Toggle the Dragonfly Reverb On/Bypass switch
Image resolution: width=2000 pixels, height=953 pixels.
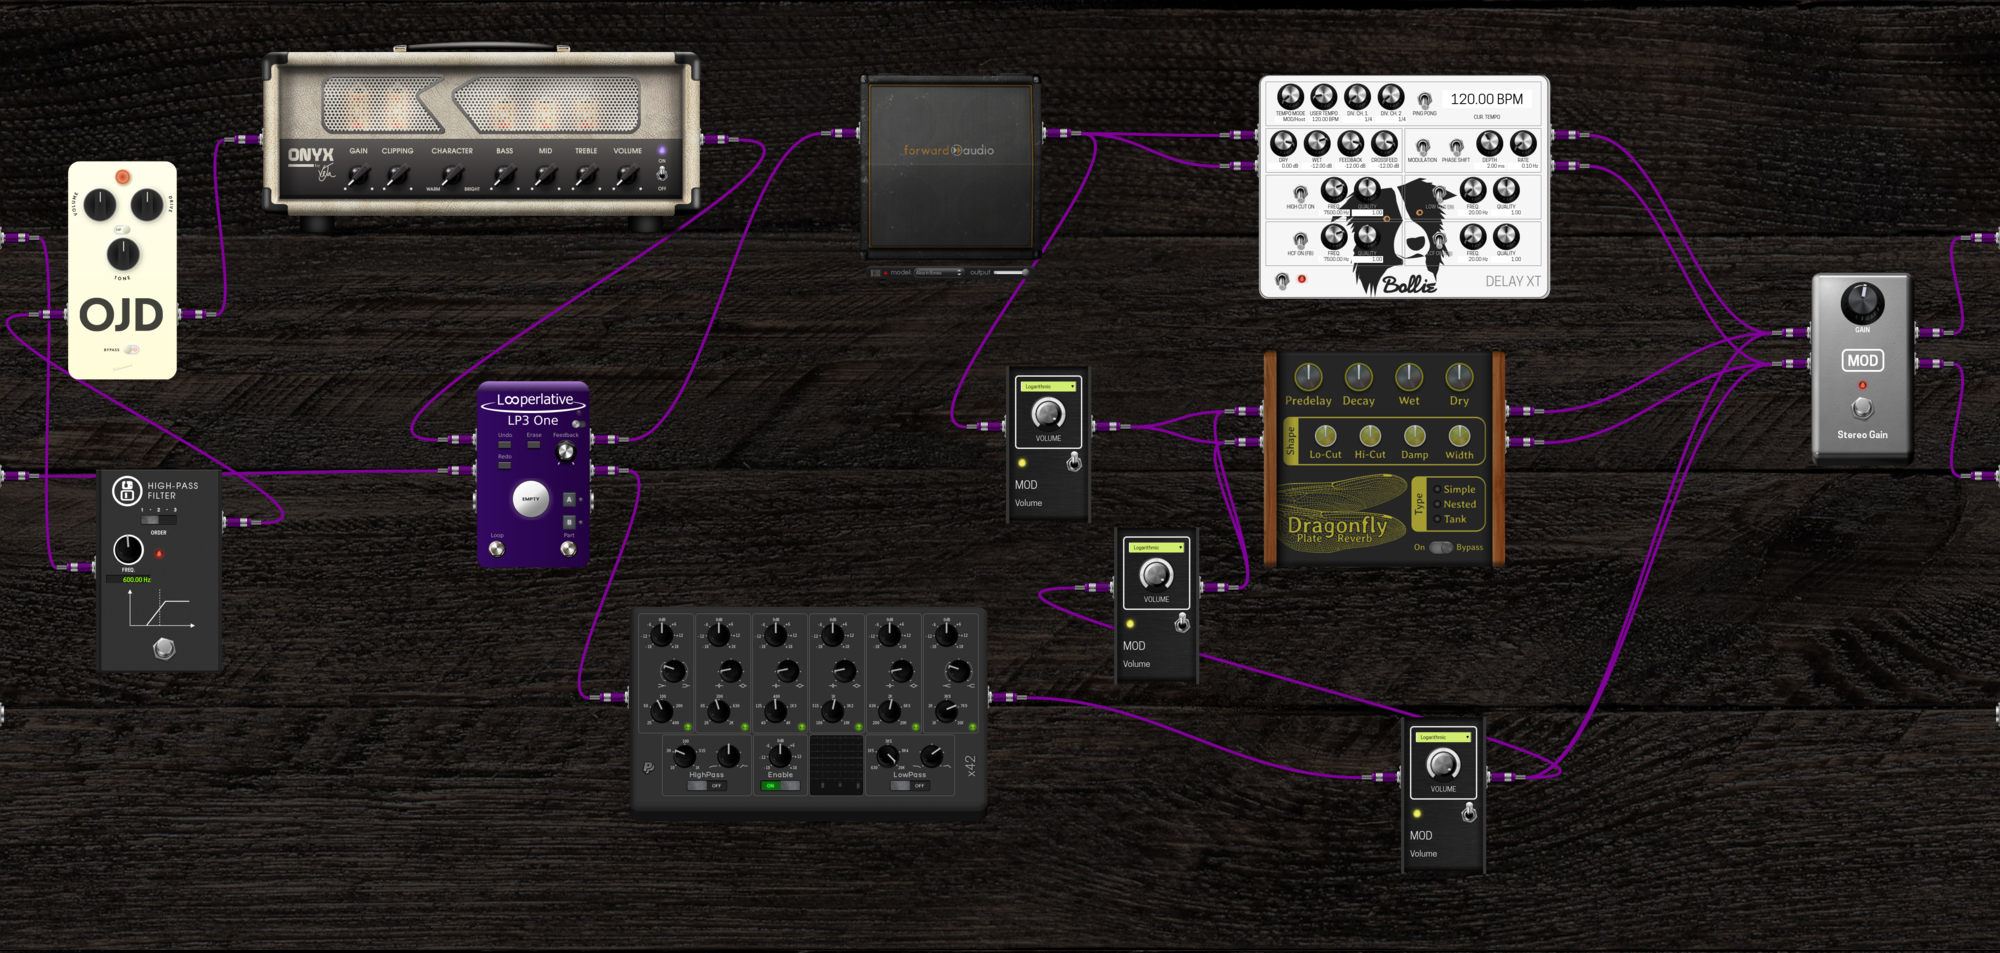click(1441, 547)
